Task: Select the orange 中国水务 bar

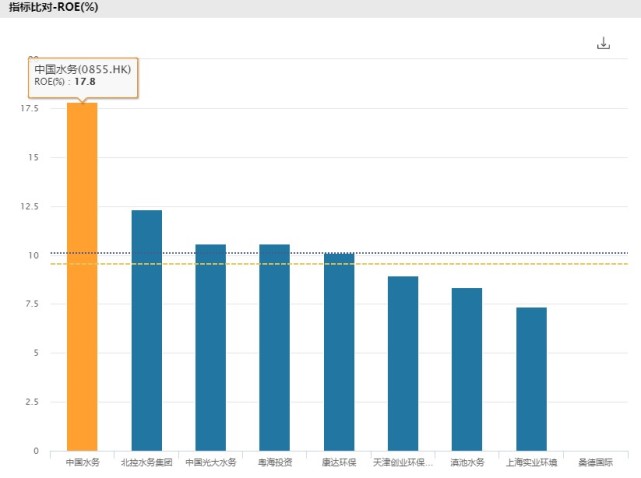Action: (82, 277)
